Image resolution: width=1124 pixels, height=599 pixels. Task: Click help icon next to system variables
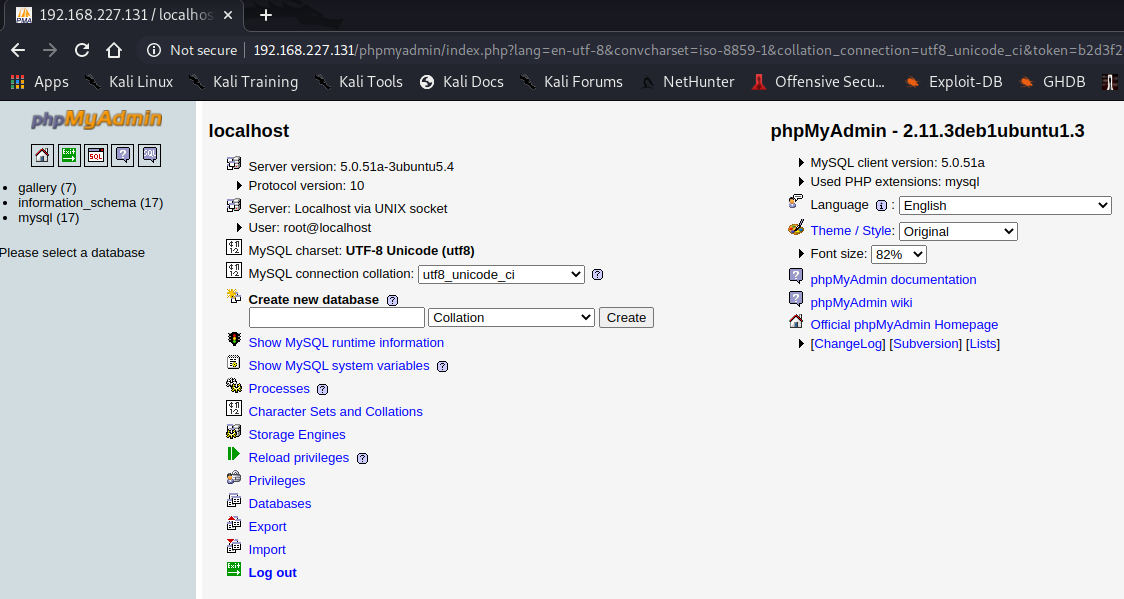tap(442, 366)
